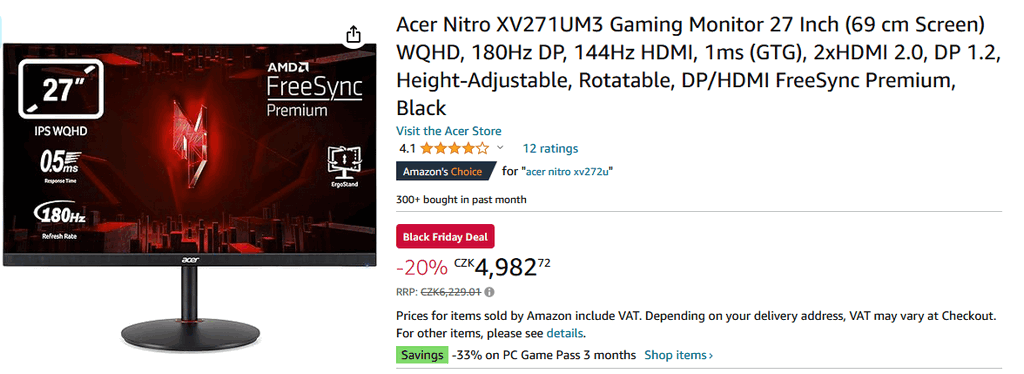Image resolution: width=1024 pixels, height=374 pixels.
Task: Click the acer nitro xv272u search link
Action: click(569, 172)
